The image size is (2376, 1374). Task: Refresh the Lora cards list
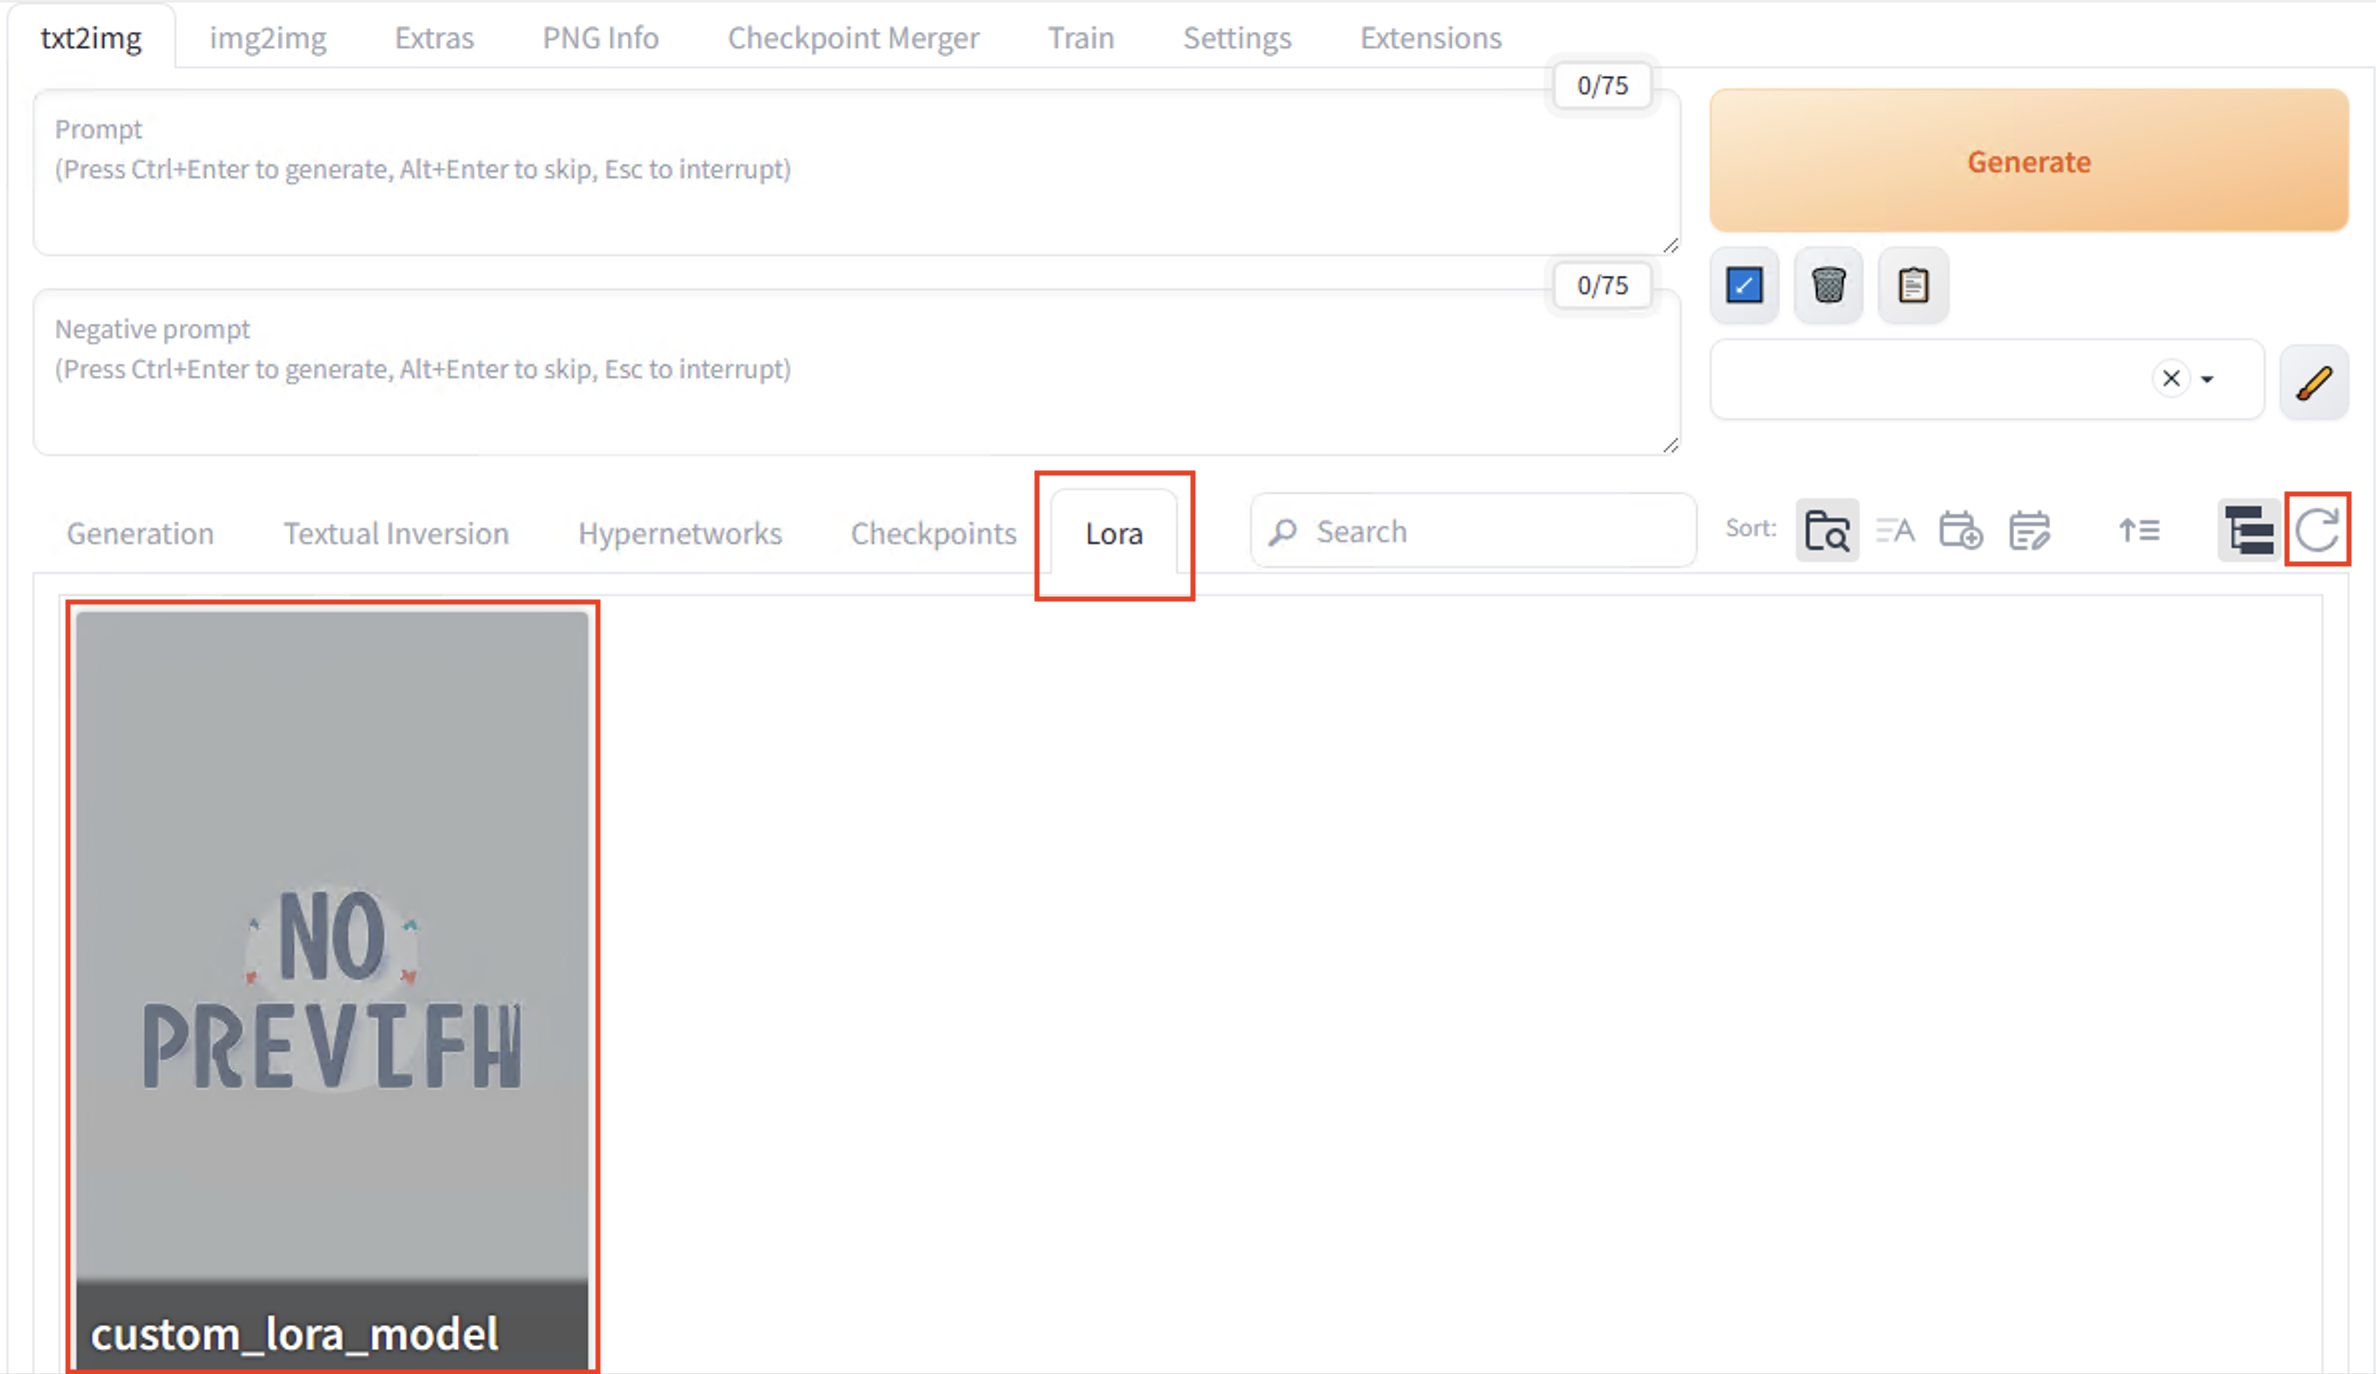[x=2317, y=531]
